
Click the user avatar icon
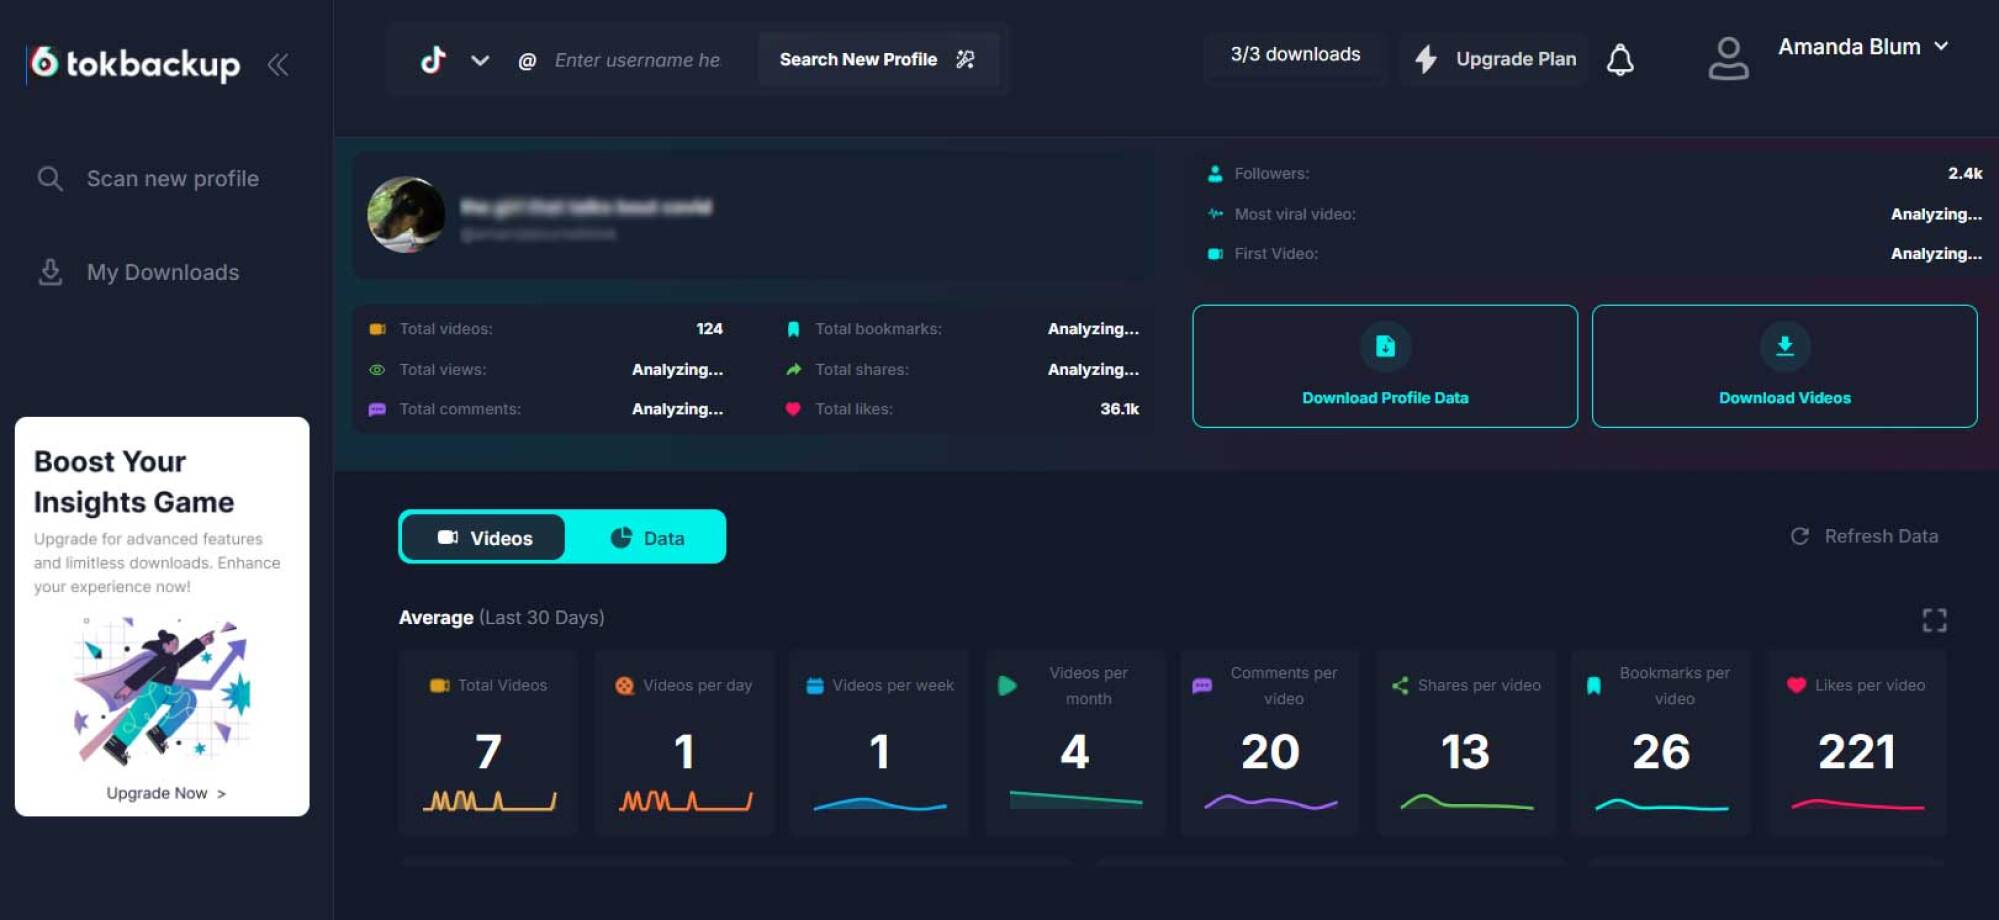1728,59
